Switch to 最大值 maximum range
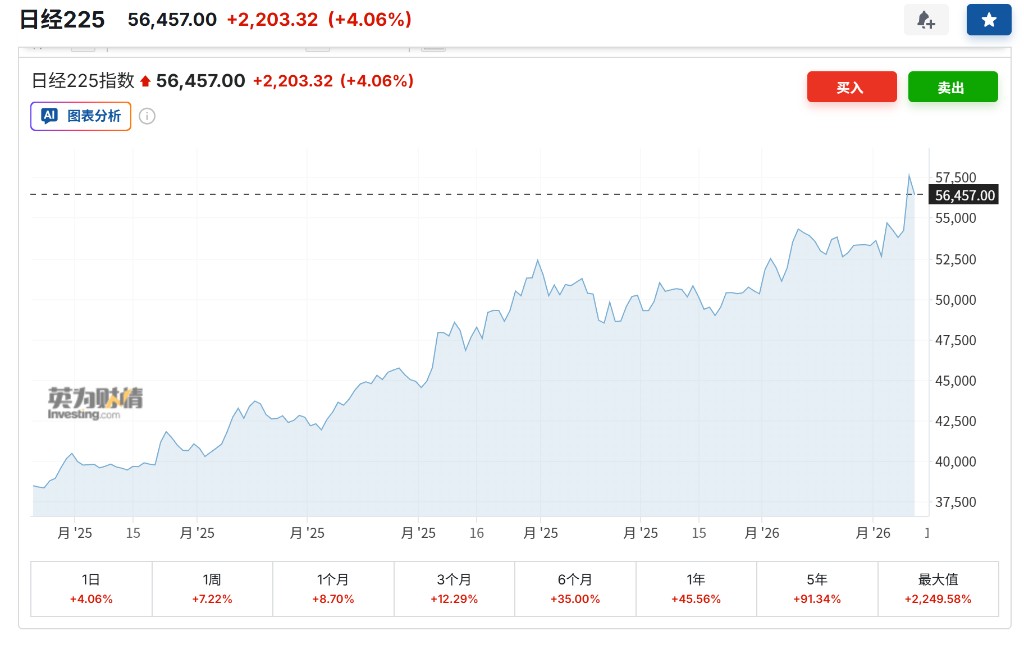This screenshot has height=645, width=1024. [938, 588]
